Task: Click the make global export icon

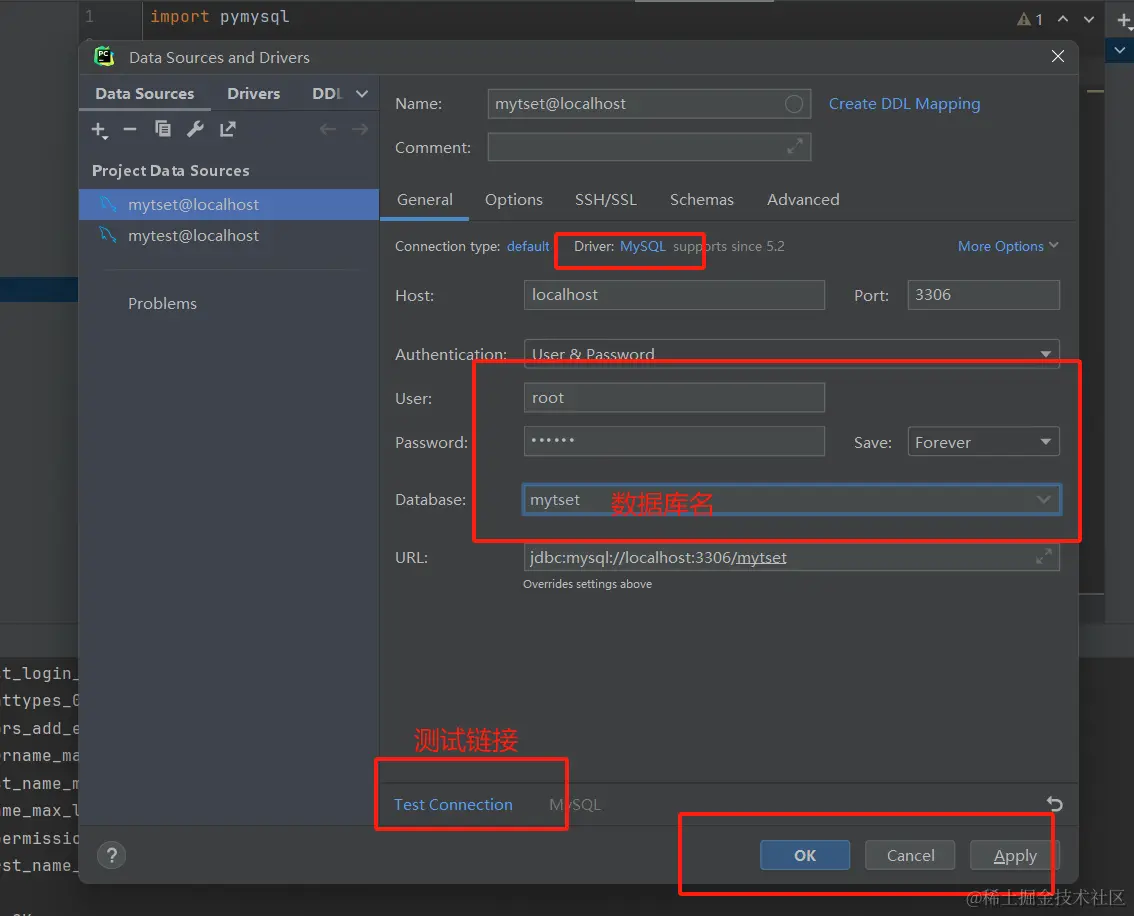Action: point(228,129)
